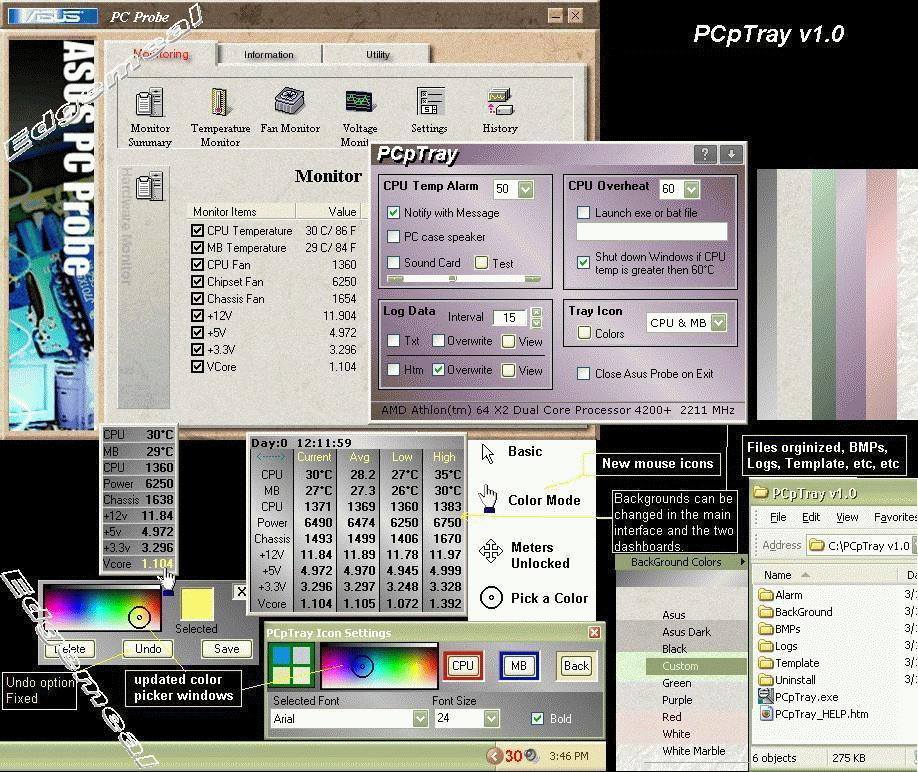Open View menu in explorer window
The image size is (918, 772).
click(x=847, y=517)
